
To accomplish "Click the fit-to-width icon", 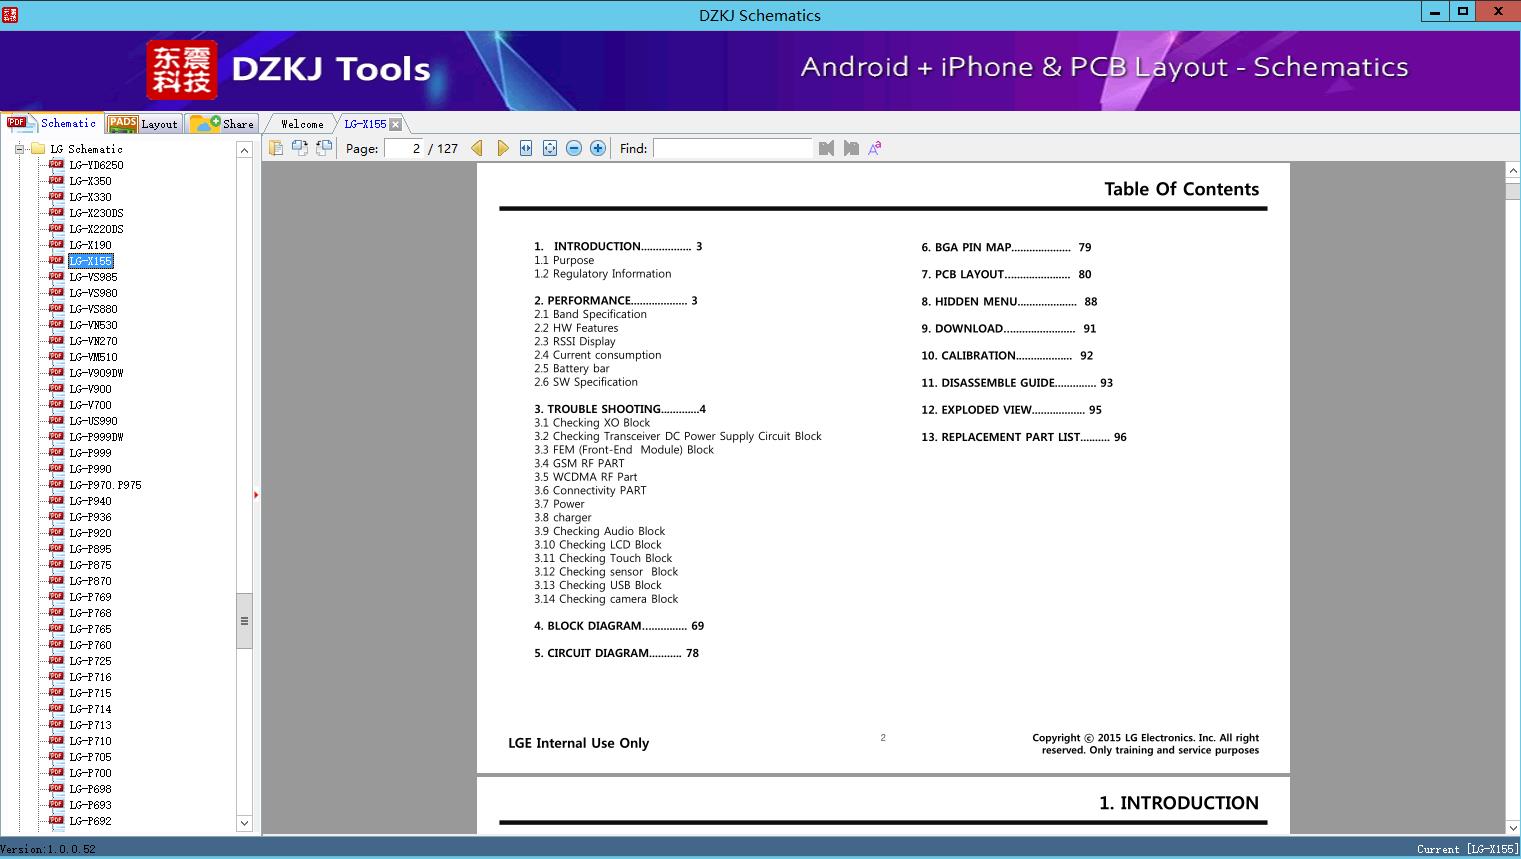I will click(x=526, y=148).
